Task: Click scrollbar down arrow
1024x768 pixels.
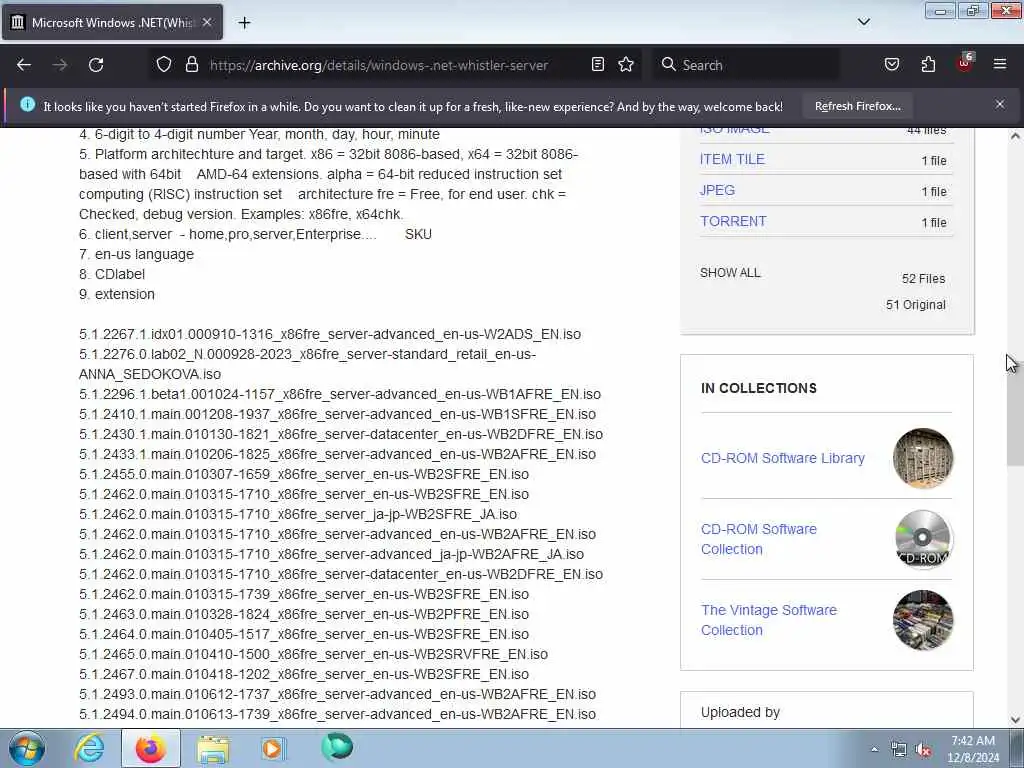Action: [x=1015, y=720]
